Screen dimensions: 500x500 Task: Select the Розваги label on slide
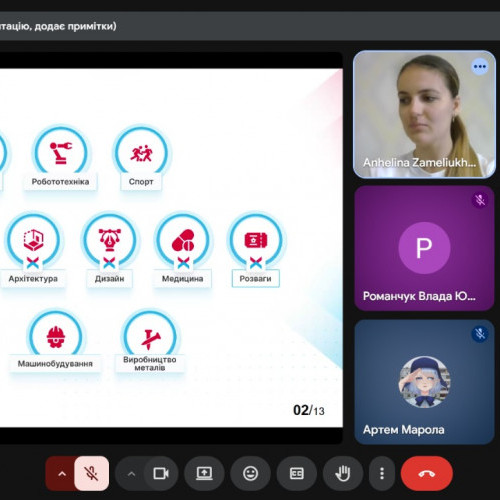tap(255, 279)
